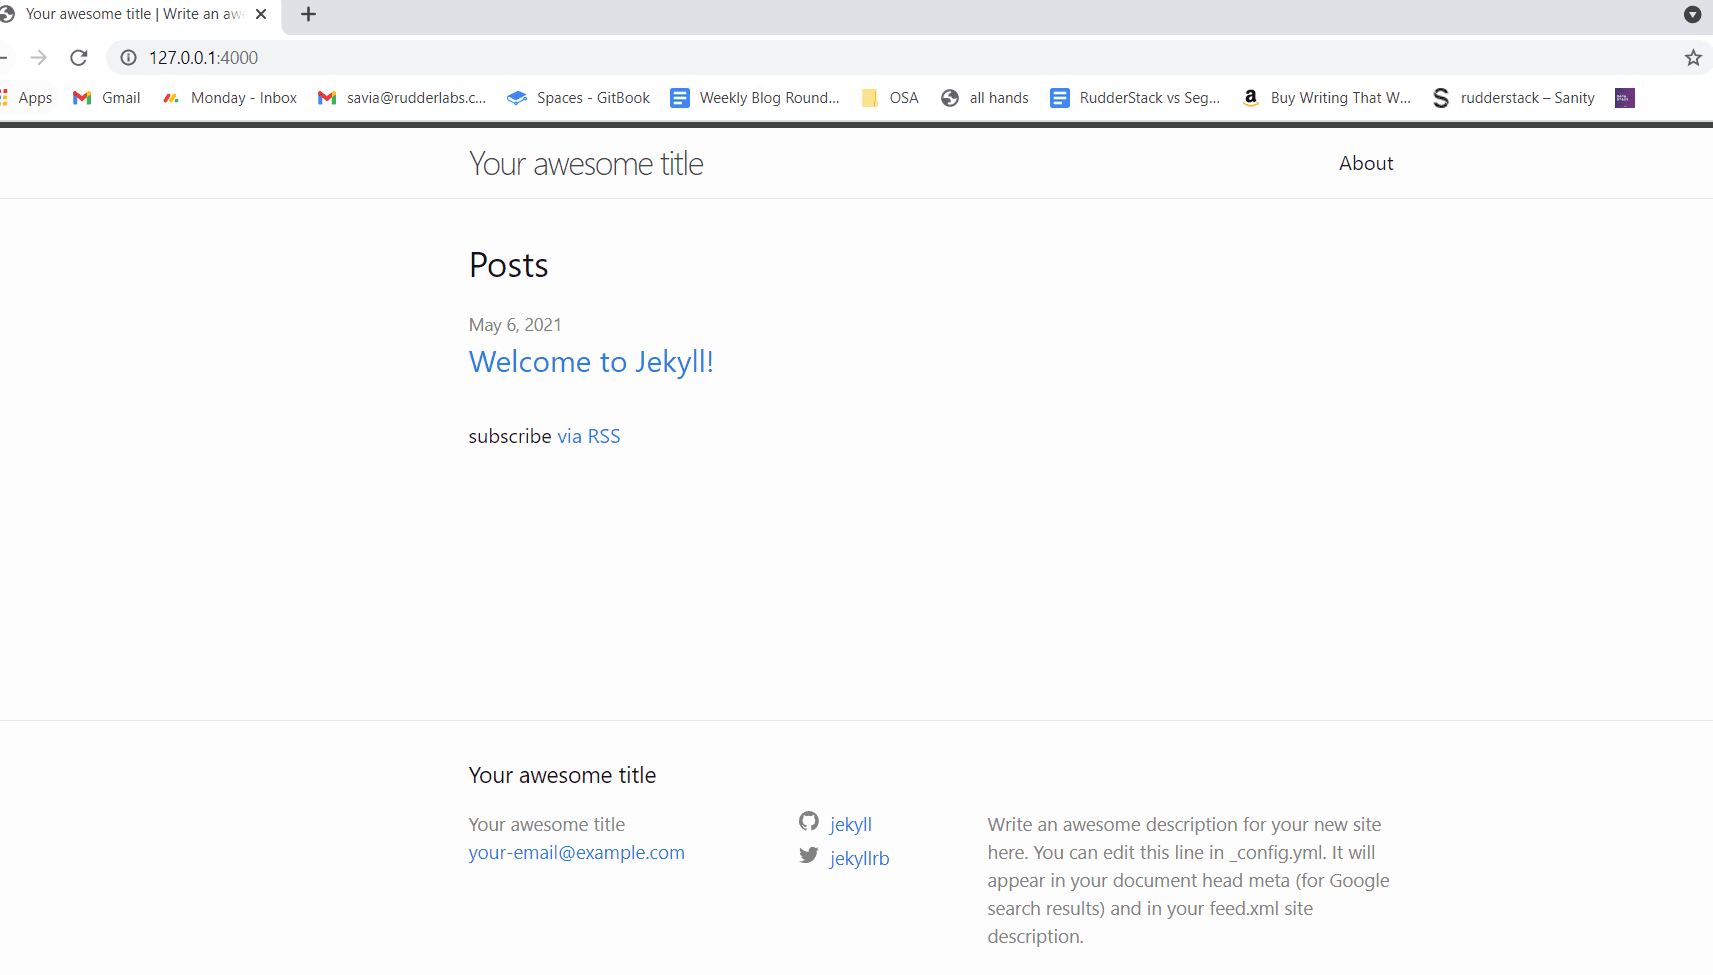
Task: Open the 'Welcome to Jekyll!' post
Action: coord(591,362)
